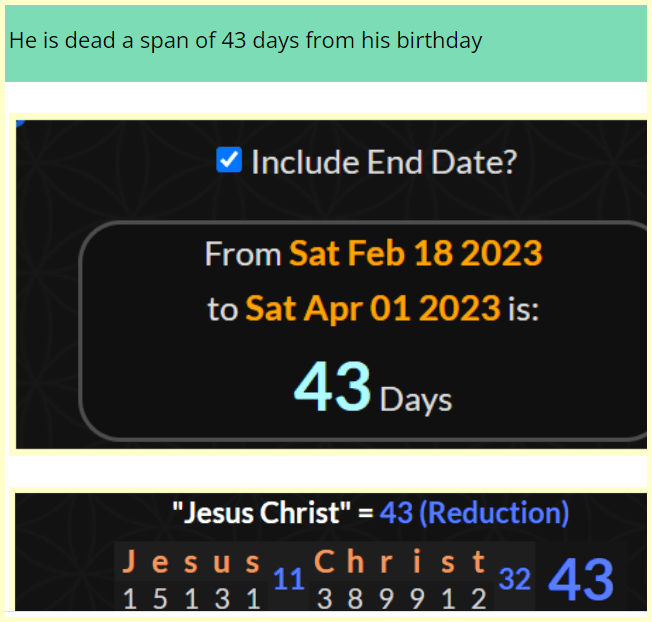Select the start date Sat Feb 18 2023
This screenshot has height=622, width=652.
click(416, 253)
